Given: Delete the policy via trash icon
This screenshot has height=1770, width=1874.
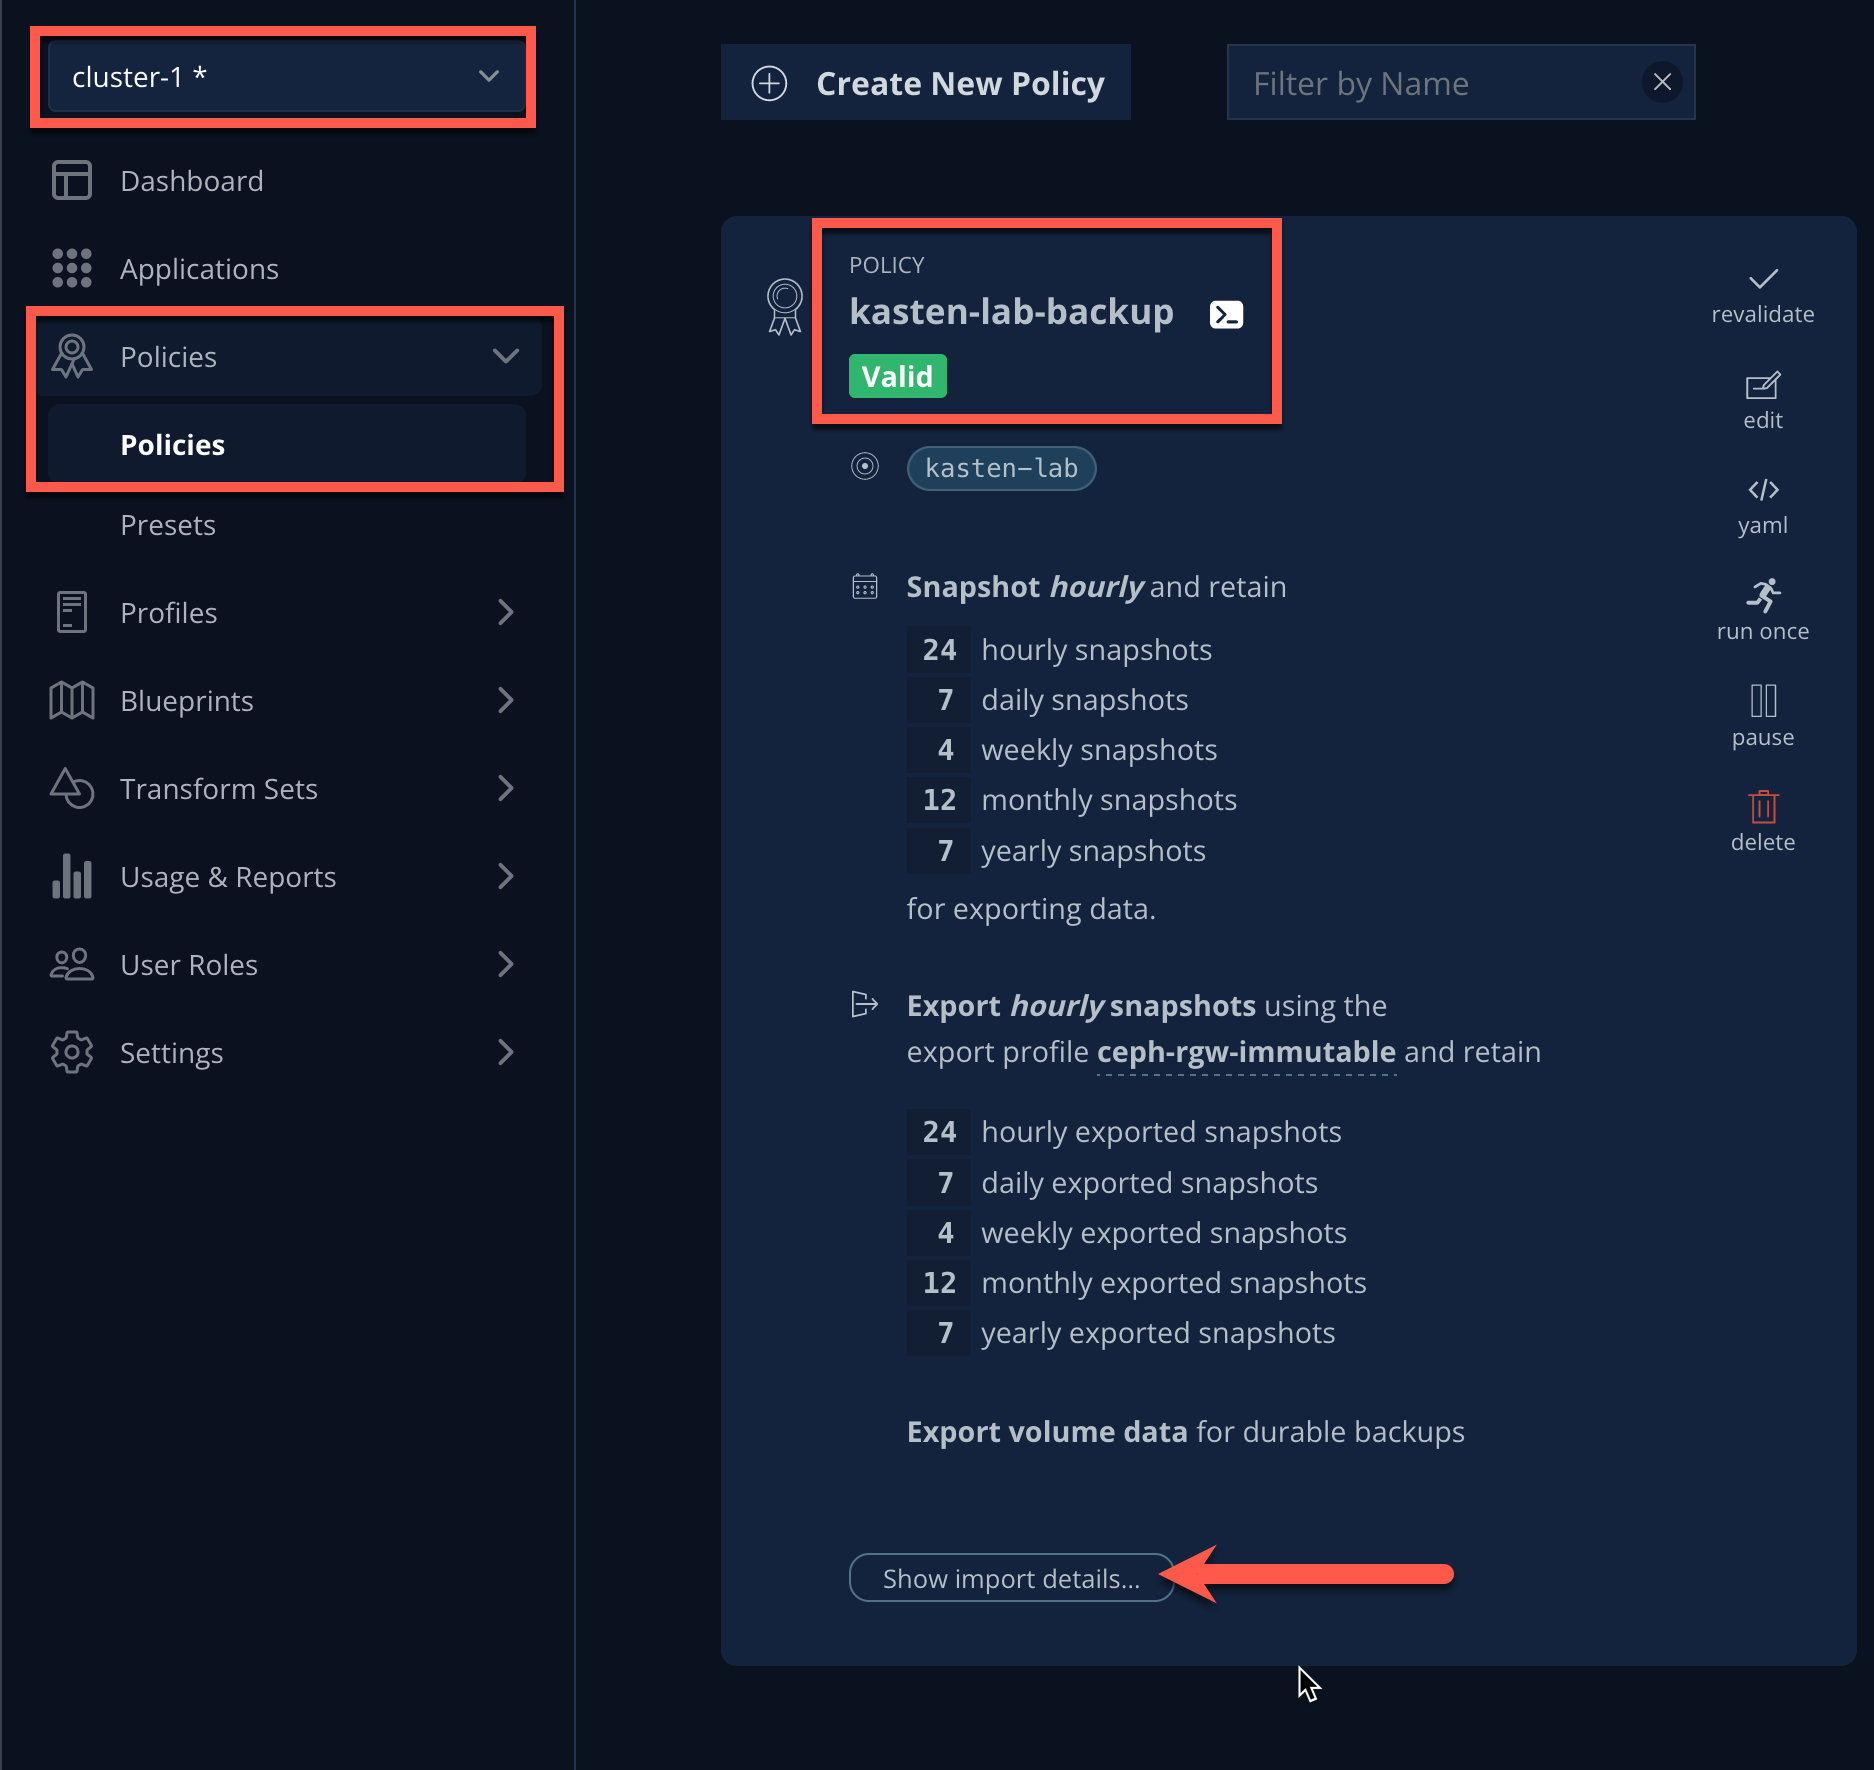Looking at the screenshot, I should click(1763, 806).
